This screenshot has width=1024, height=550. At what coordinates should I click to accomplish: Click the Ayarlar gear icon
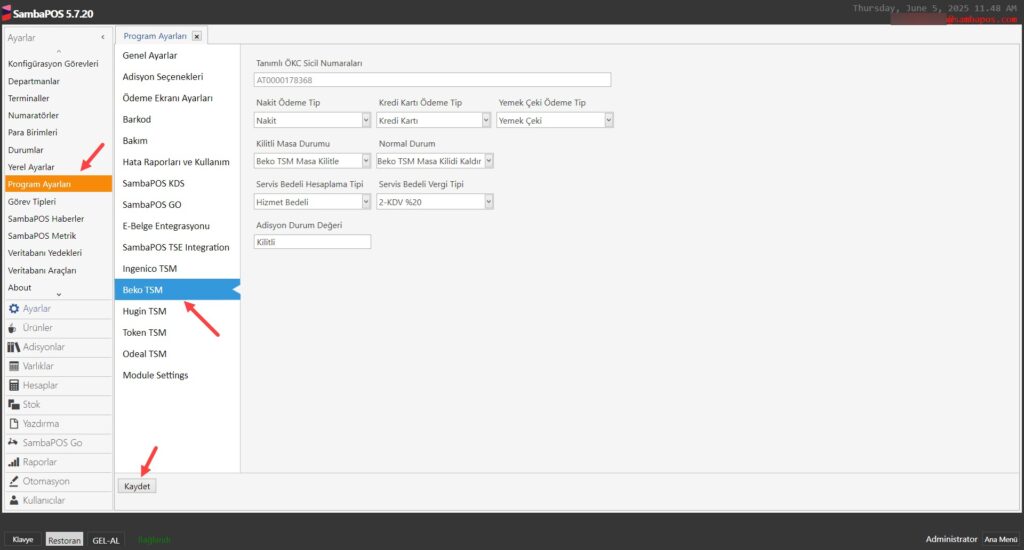click(13, 308)
